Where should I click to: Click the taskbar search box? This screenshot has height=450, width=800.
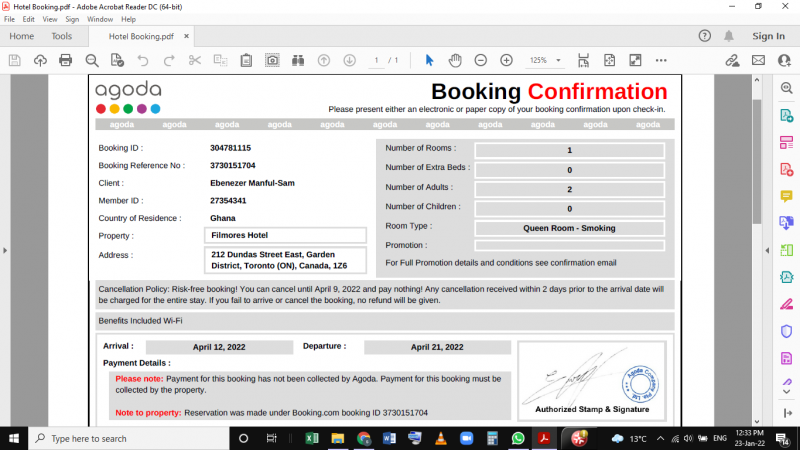(129, 438)
